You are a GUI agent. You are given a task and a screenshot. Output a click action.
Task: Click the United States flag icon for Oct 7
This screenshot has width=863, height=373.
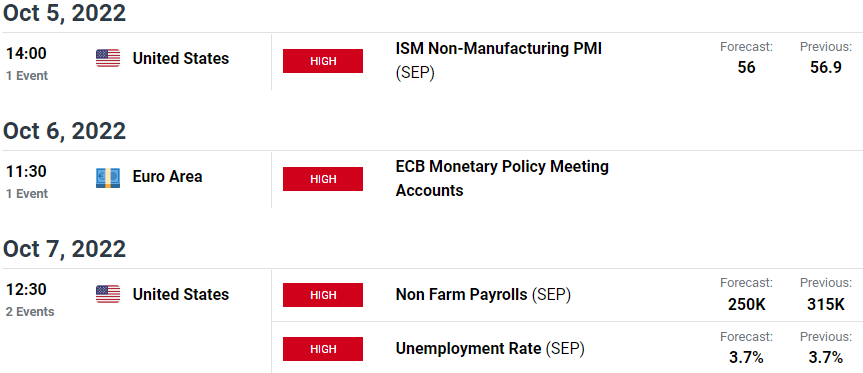coord(108,294)
